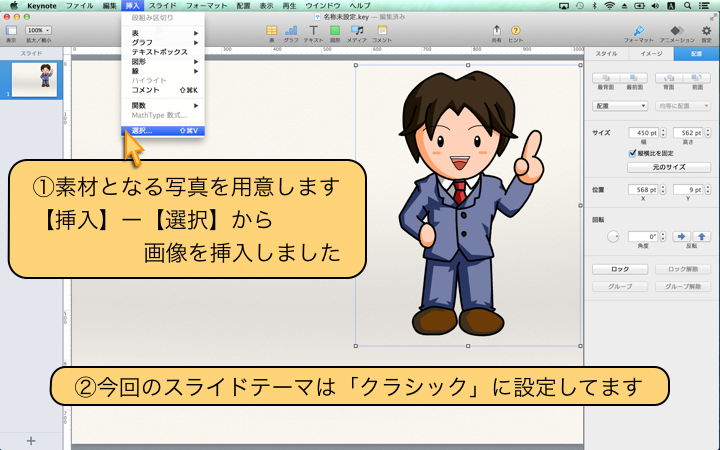720x450 pixels.
Task: Click the グラフ (Chart) toolbar icon
Action: point(291,31)
